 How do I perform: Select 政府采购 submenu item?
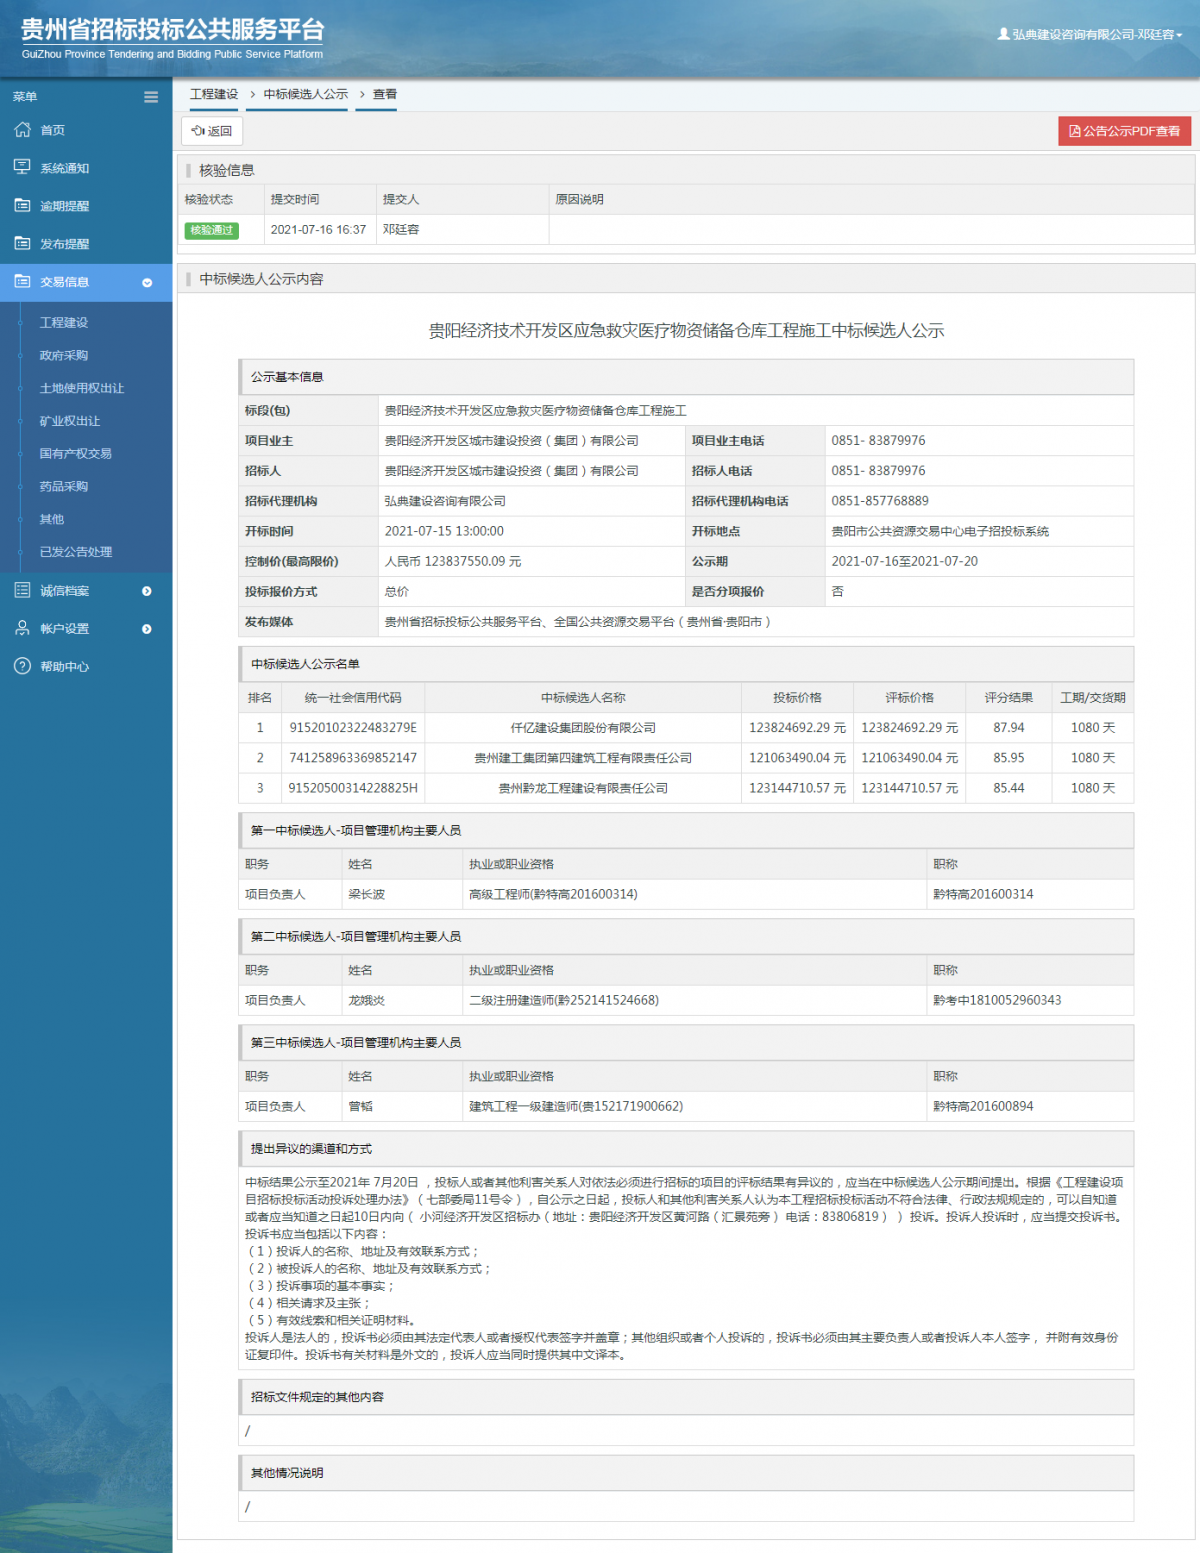64,355
